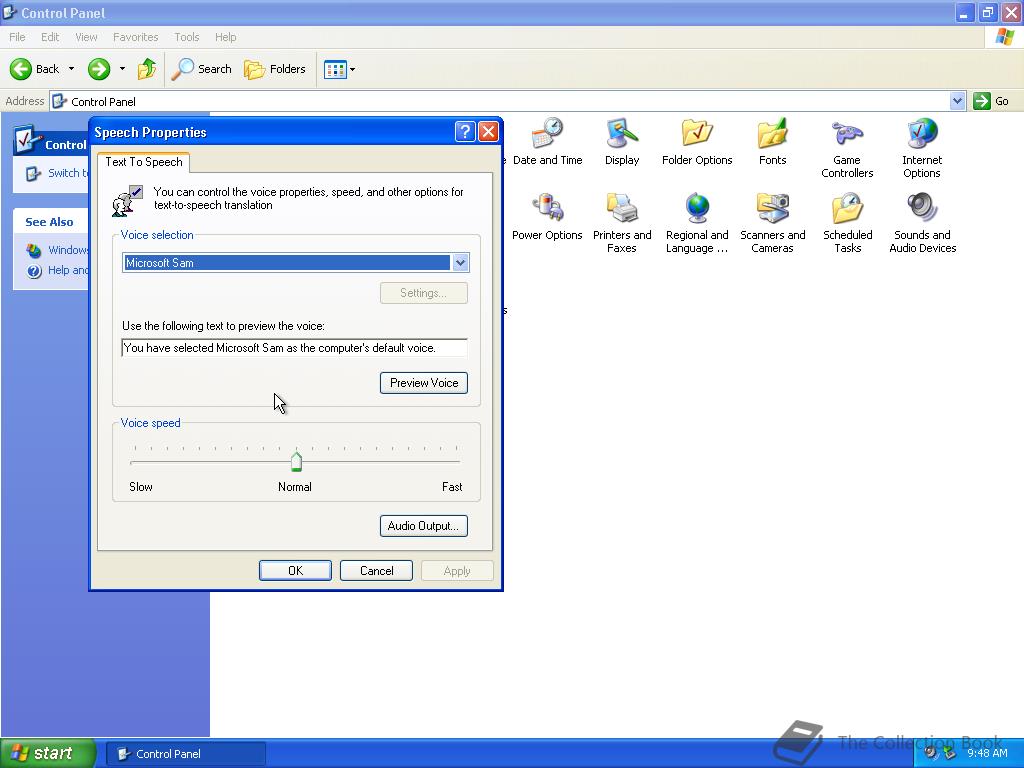The width and height of the screenshot is (1024, 768).
Task: Open Regional and Language Options icon
Action: coord(697,208)
